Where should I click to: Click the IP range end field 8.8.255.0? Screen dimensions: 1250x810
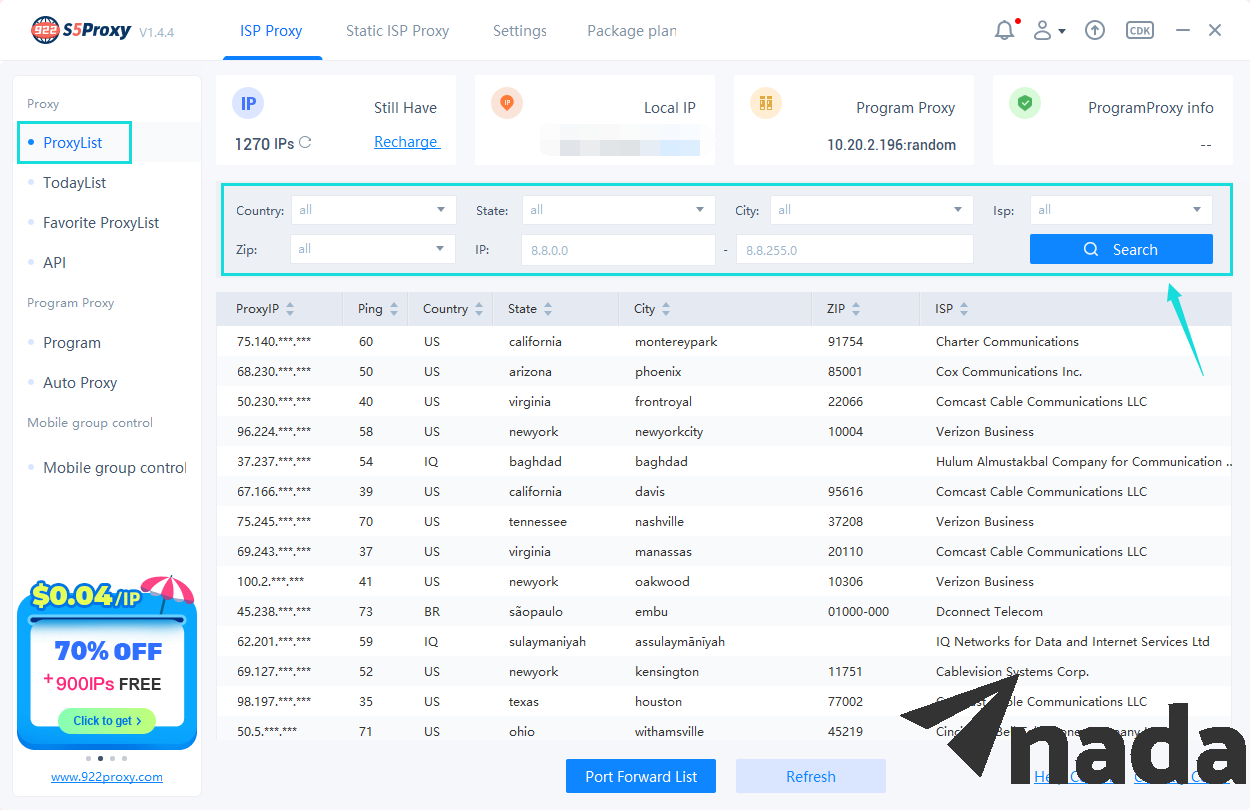[x=855, y=250]
